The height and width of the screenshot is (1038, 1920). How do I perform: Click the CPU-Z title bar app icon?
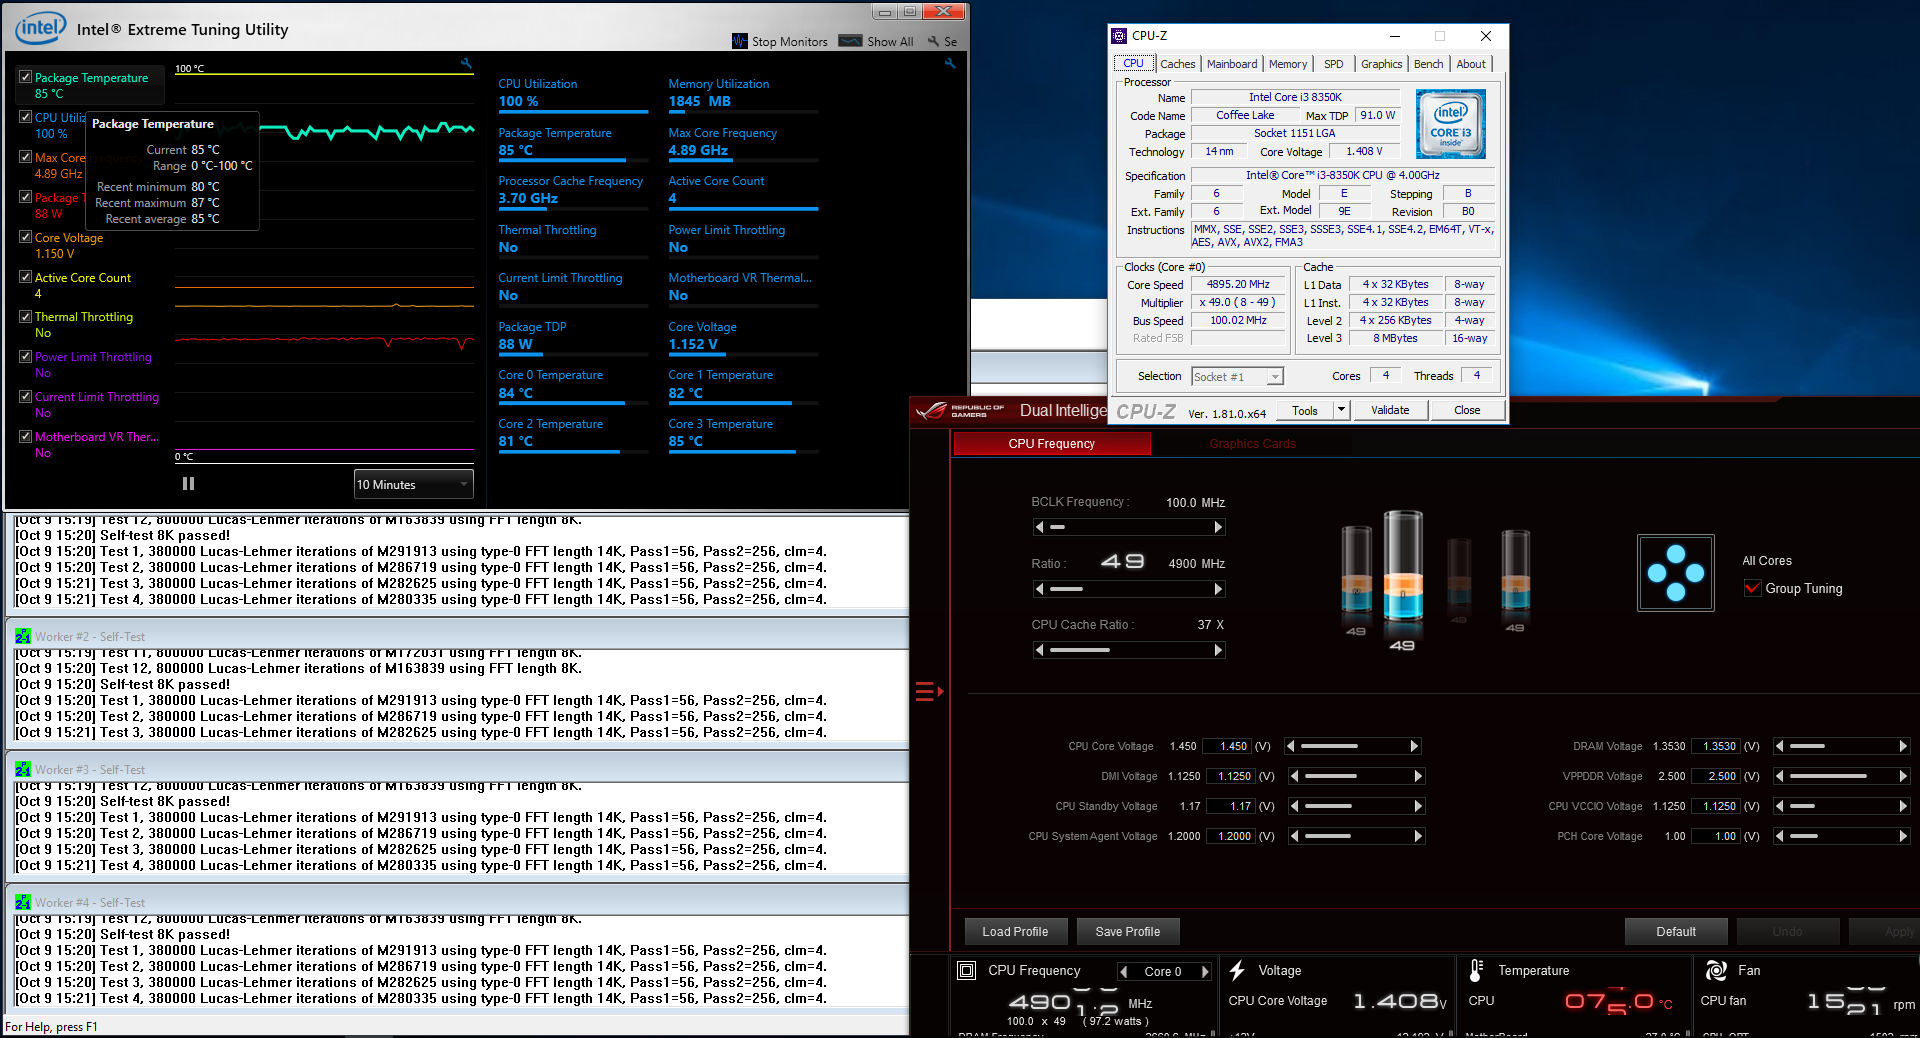pos(1119,36)
